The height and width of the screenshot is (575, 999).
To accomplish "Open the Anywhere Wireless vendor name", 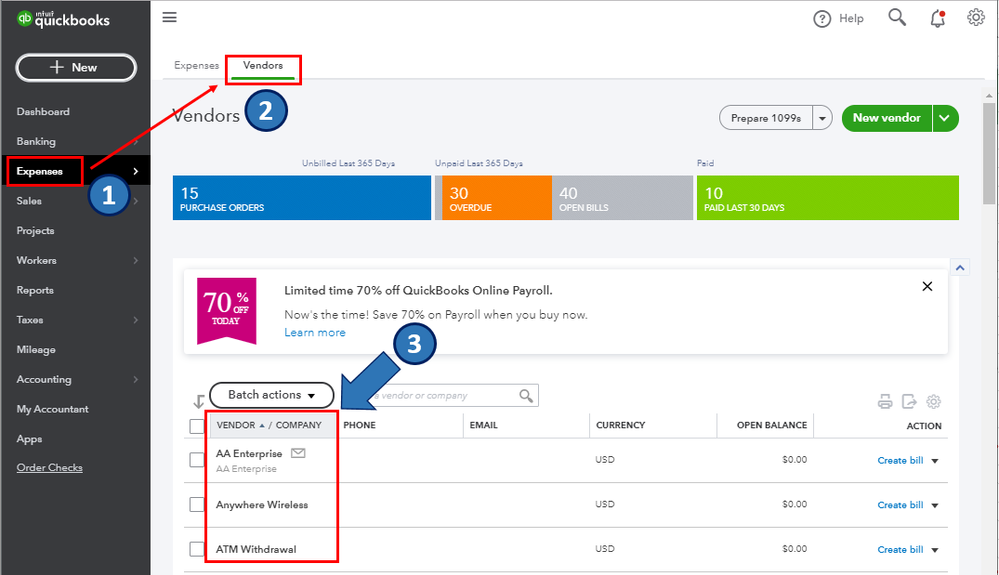I will 262,505.
